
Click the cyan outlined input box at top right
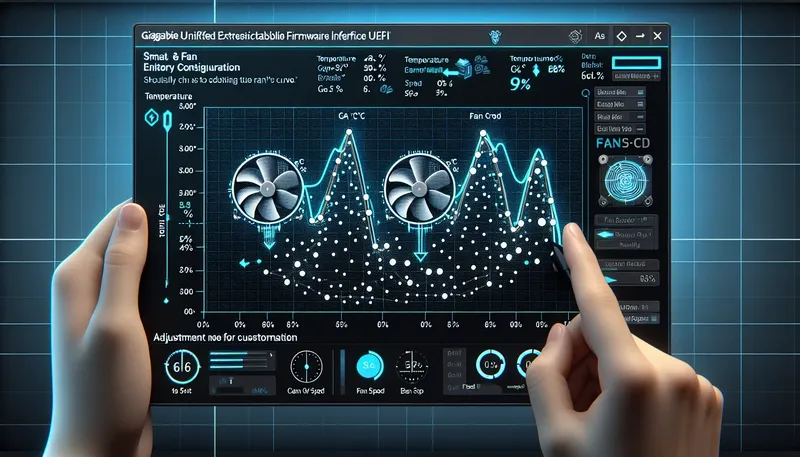636,63
